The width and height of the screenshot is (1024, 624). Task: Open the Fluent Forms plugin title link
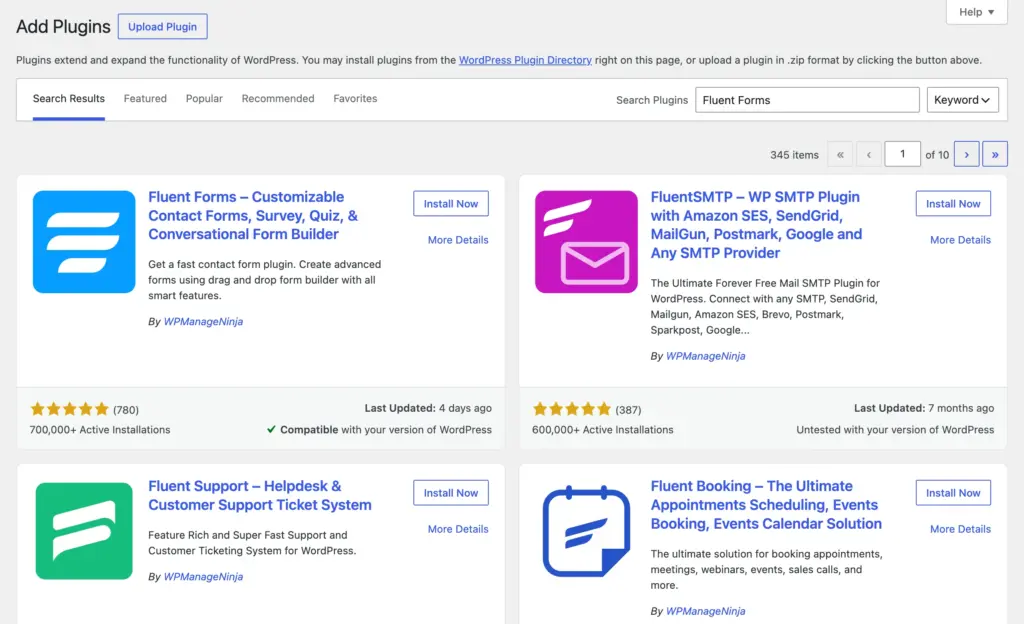pos(253,215)
